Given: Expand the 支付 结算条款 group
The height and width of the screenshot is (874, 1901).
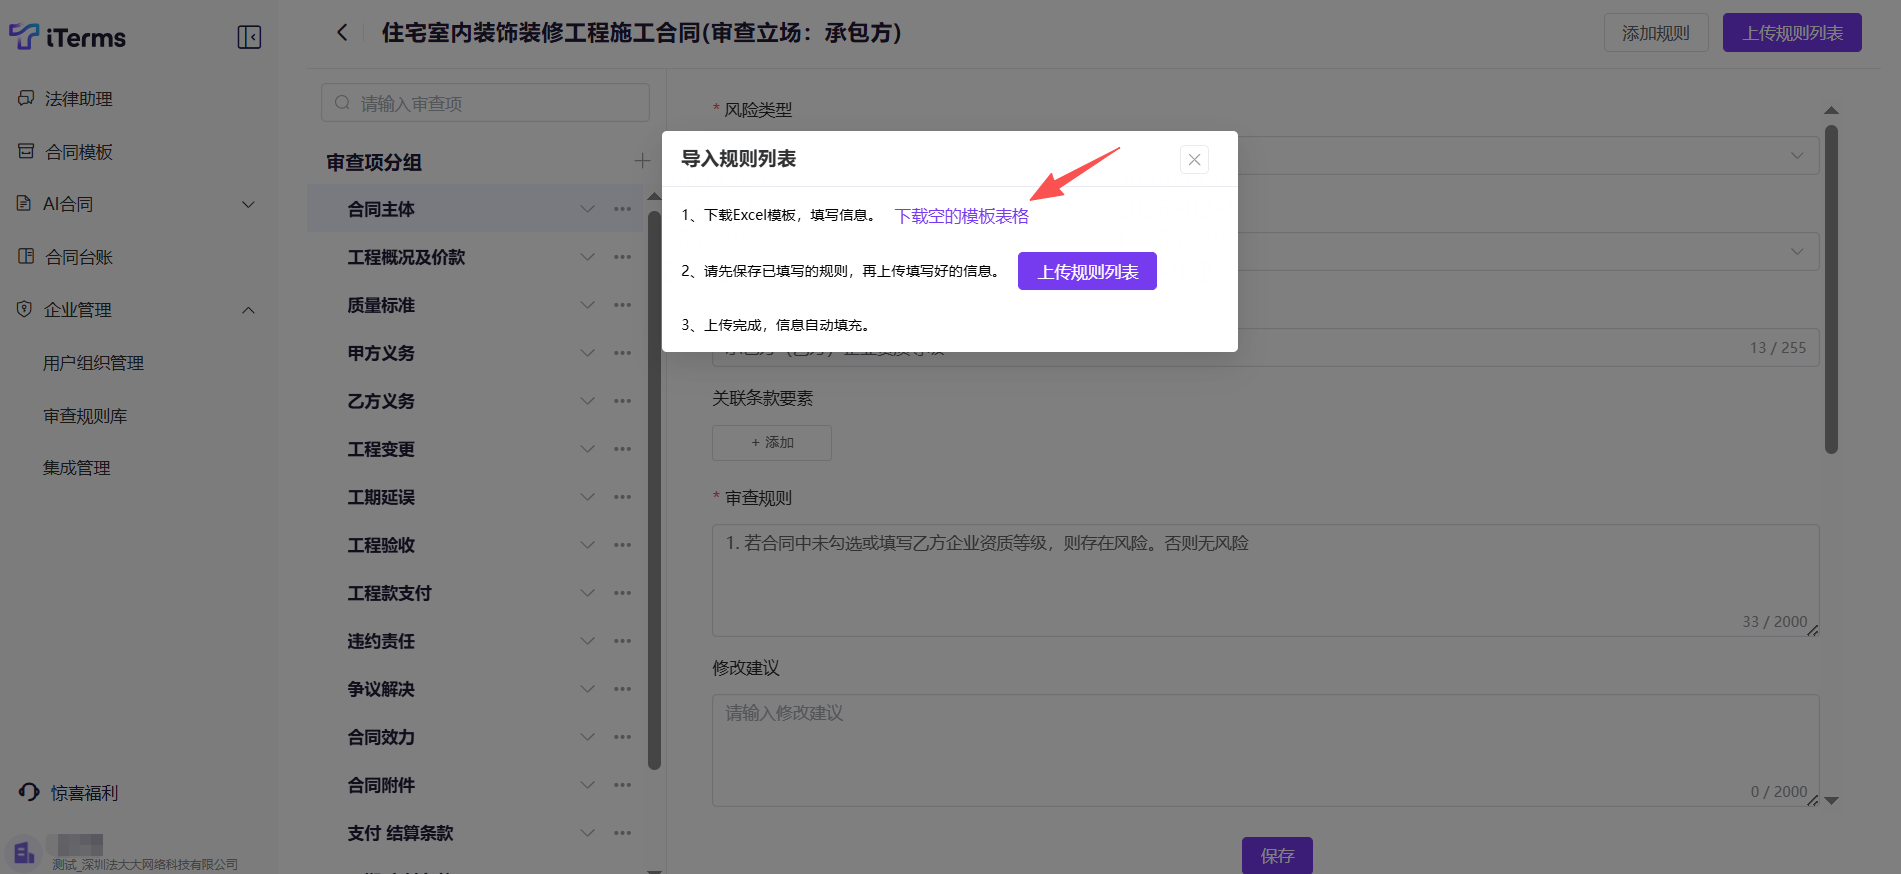Looking at the screenshot, I should click(x=588, y=833).
